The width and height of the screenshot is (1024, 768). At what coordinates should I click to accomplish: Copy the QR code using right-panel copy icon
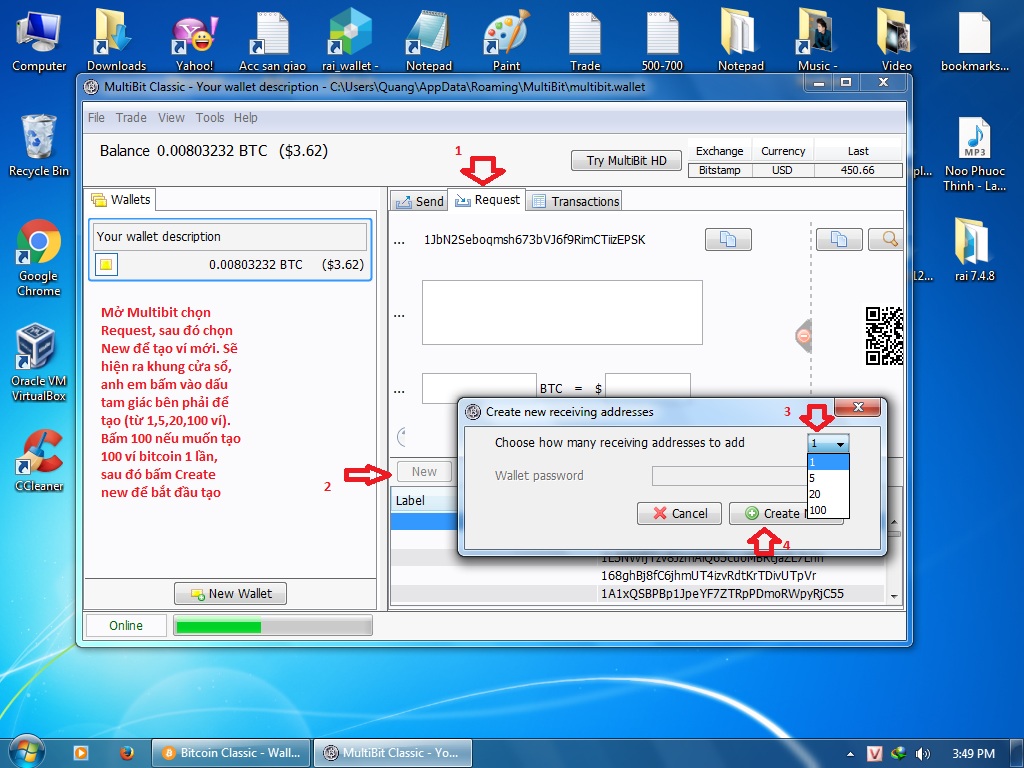pos(839,239)
